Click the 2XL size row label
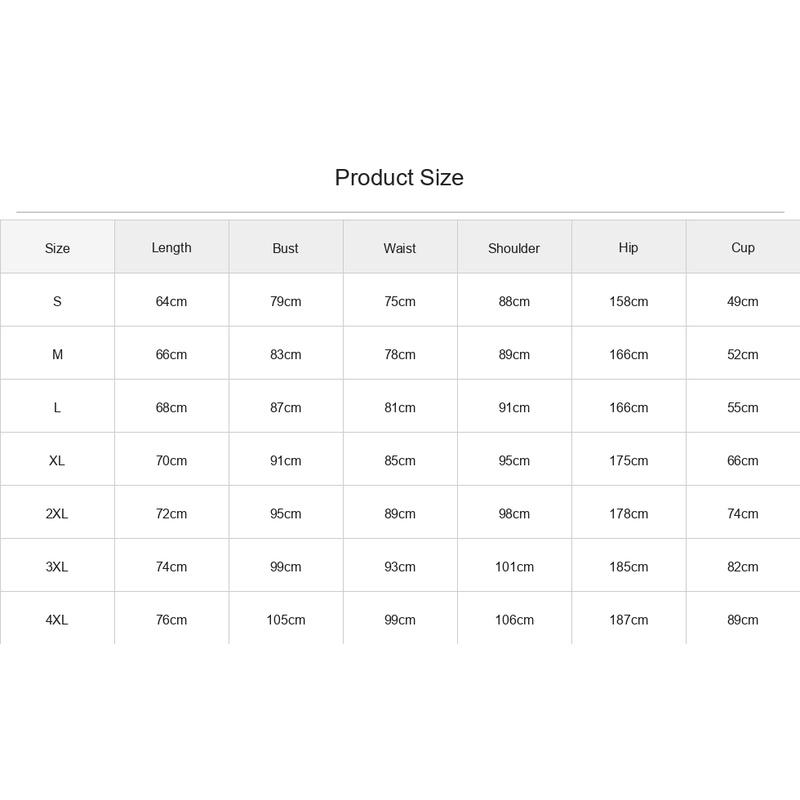The width and height of the screenshot is (800, 800). (x=57, y=513)
